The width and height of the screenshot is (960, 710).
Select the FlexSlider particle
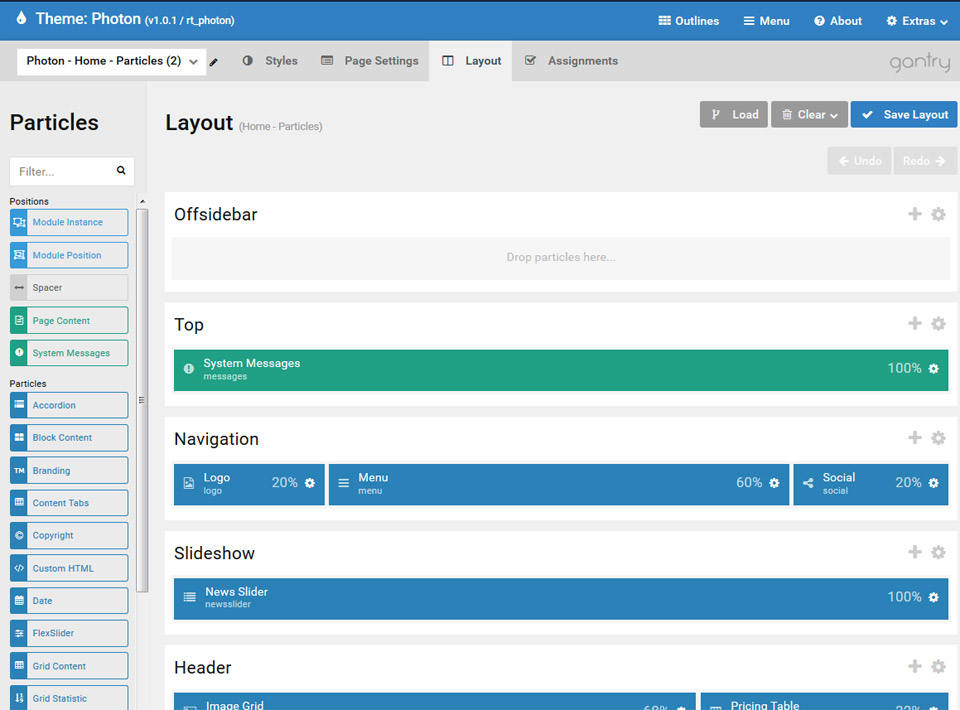tap(69, 633)
